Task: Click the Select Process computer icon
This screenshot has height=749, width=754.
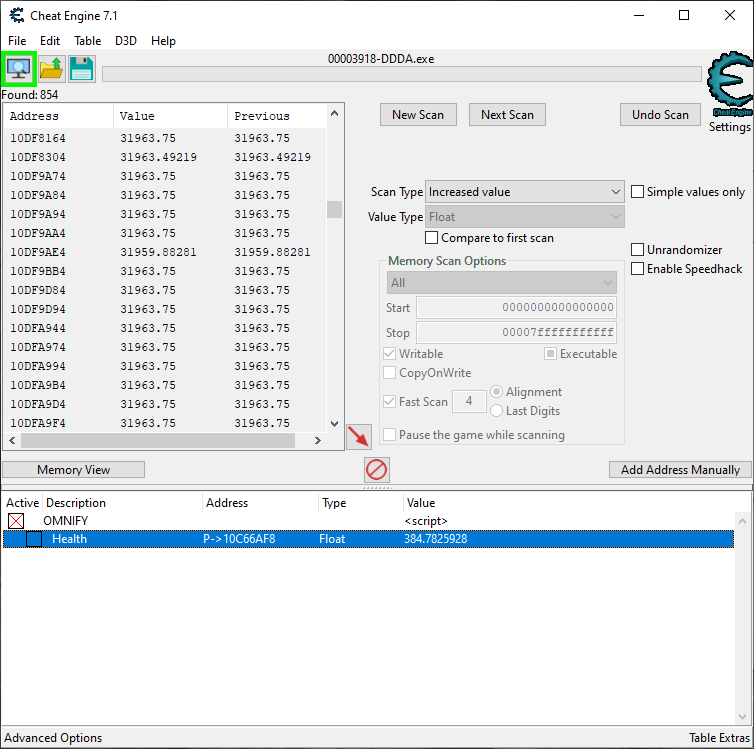Action: click(x=19, y=70)
